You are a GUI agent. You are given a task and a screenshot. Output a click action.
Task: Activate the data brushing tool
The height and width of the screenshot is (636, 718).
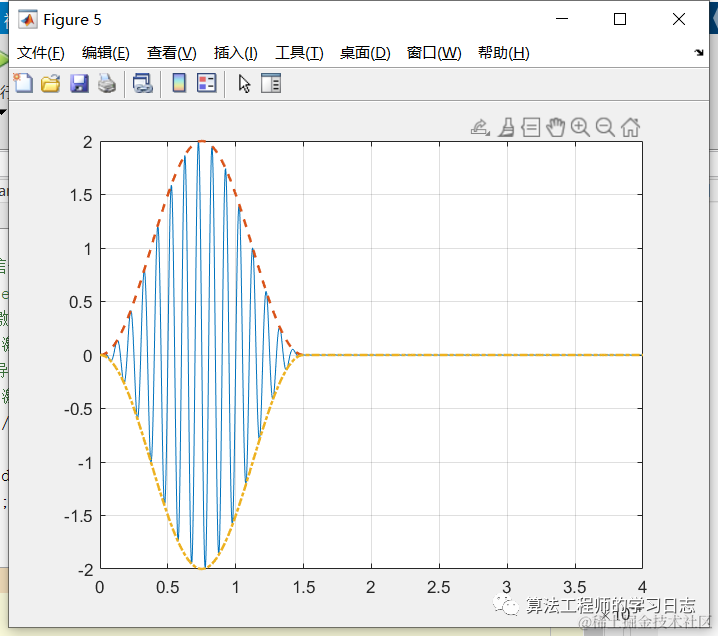(x=506, y=127)
